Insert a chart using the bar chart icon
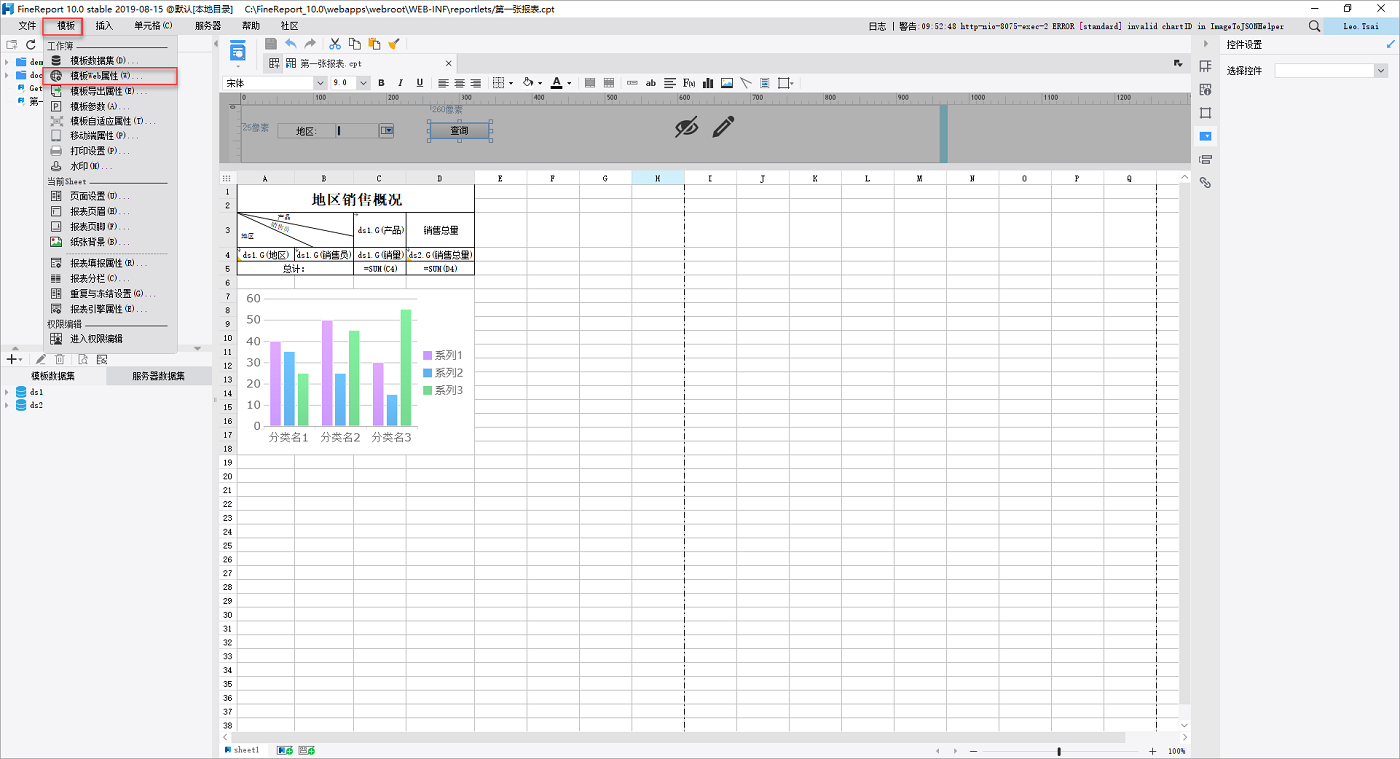The height and width of the screenshot is (759, 1400). tap(708, 83)
